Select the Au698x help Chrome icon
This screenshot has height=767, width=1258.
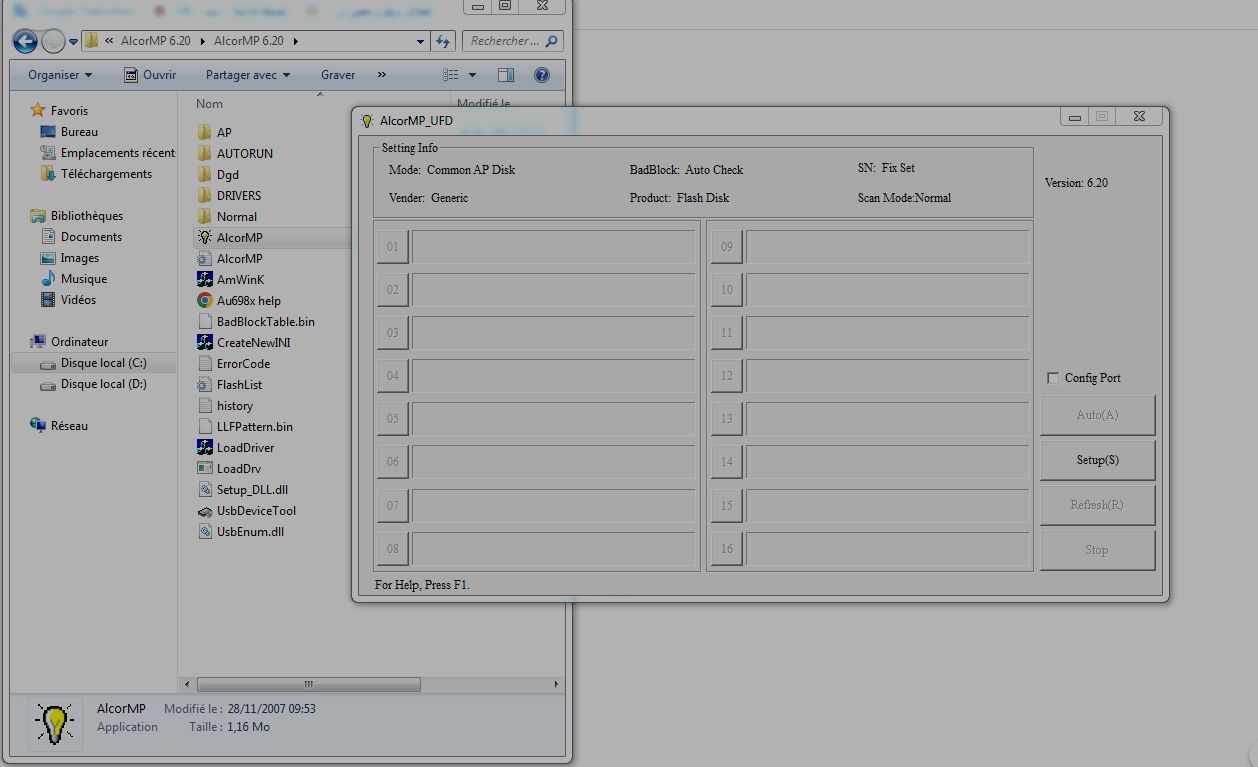click(x=205, y=300)
